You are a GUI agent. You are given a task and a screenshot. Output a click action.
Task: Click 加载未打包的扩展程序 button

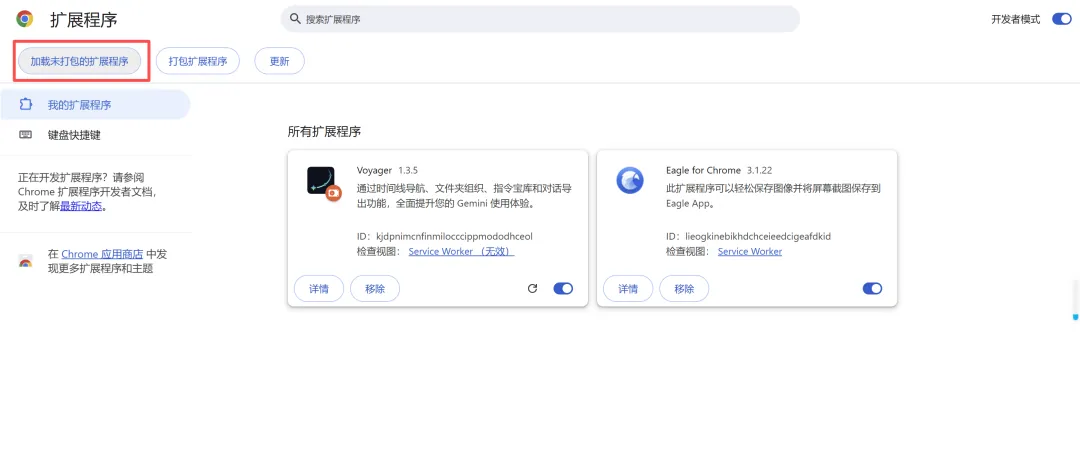79,61
